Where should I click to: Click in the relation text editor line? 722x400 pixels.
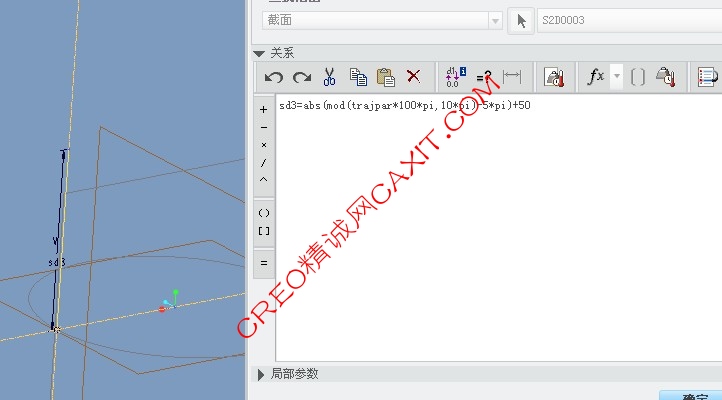click(x=405, y=105)
